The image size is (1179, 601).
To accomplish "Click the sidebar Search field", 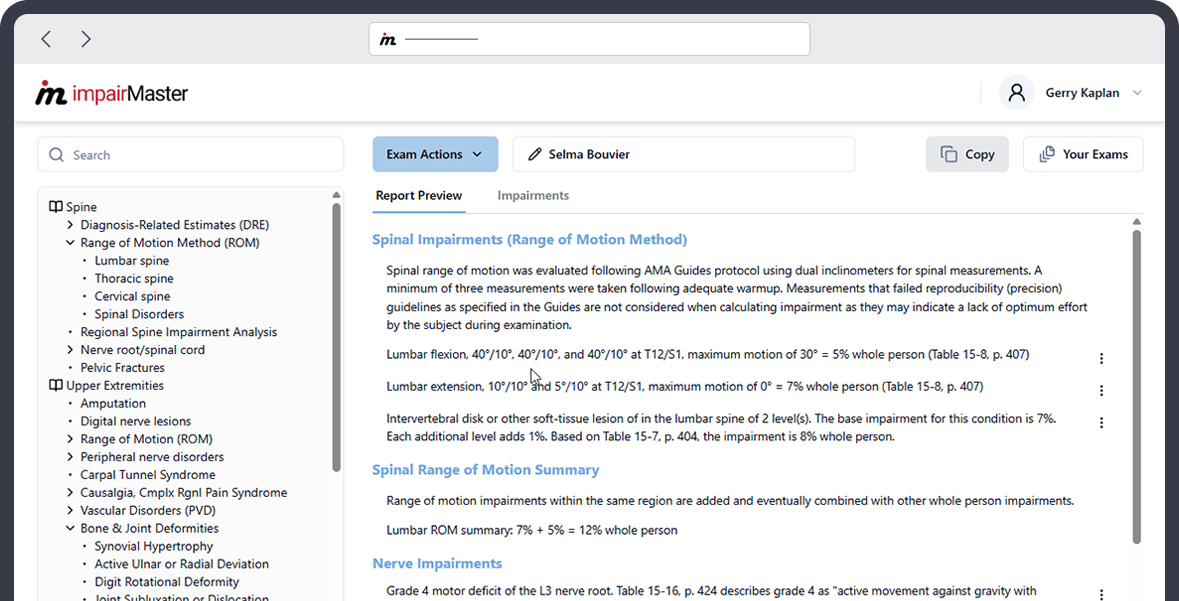I will 190,155.
